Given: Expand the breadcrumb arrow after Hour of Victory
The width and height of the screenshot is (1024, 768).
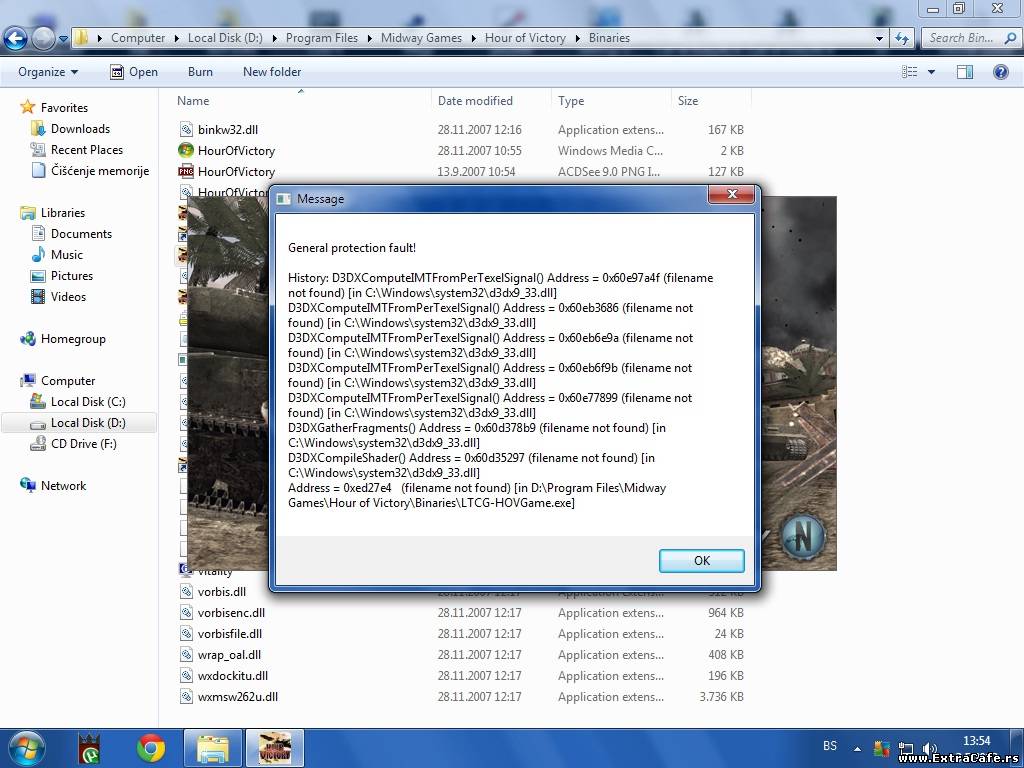Looking at the screenshot, I should click(x=577, y=38).
